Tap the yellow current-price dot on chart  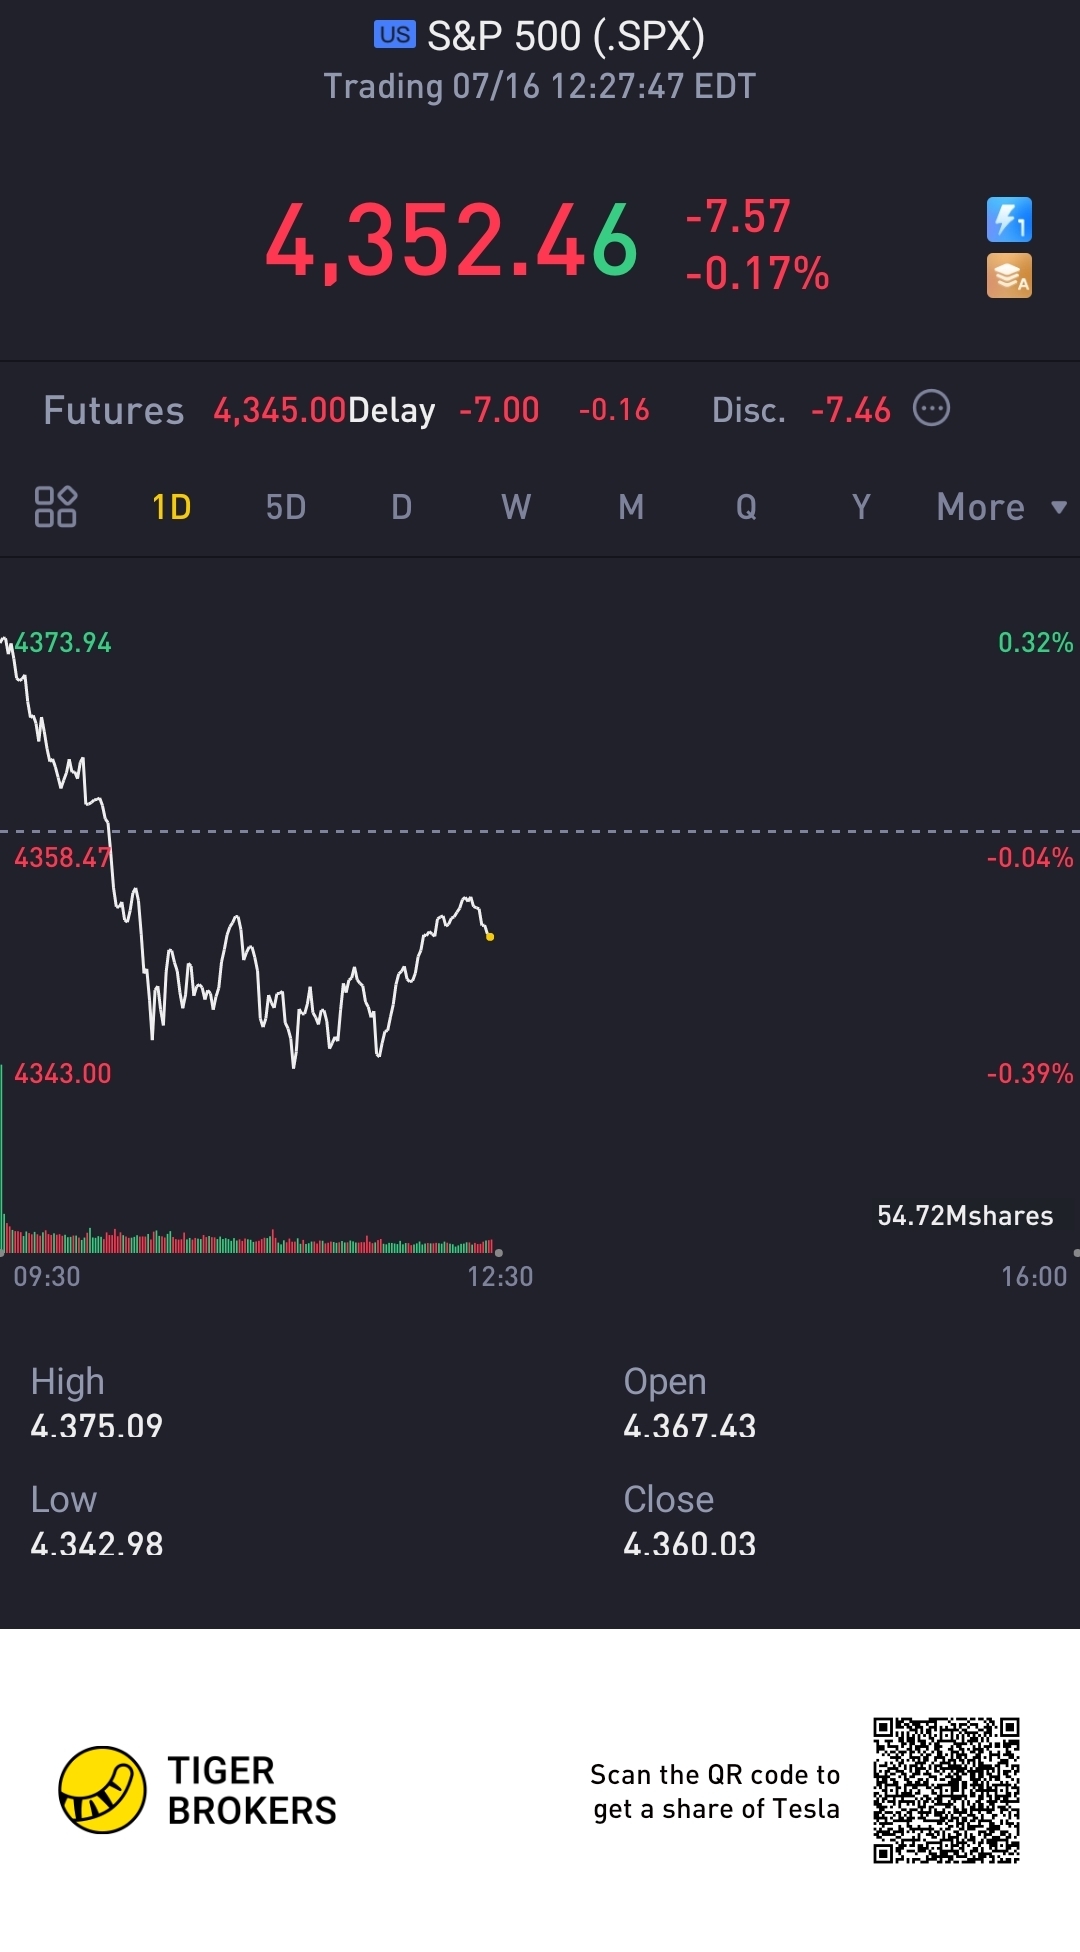coord(489,937)
